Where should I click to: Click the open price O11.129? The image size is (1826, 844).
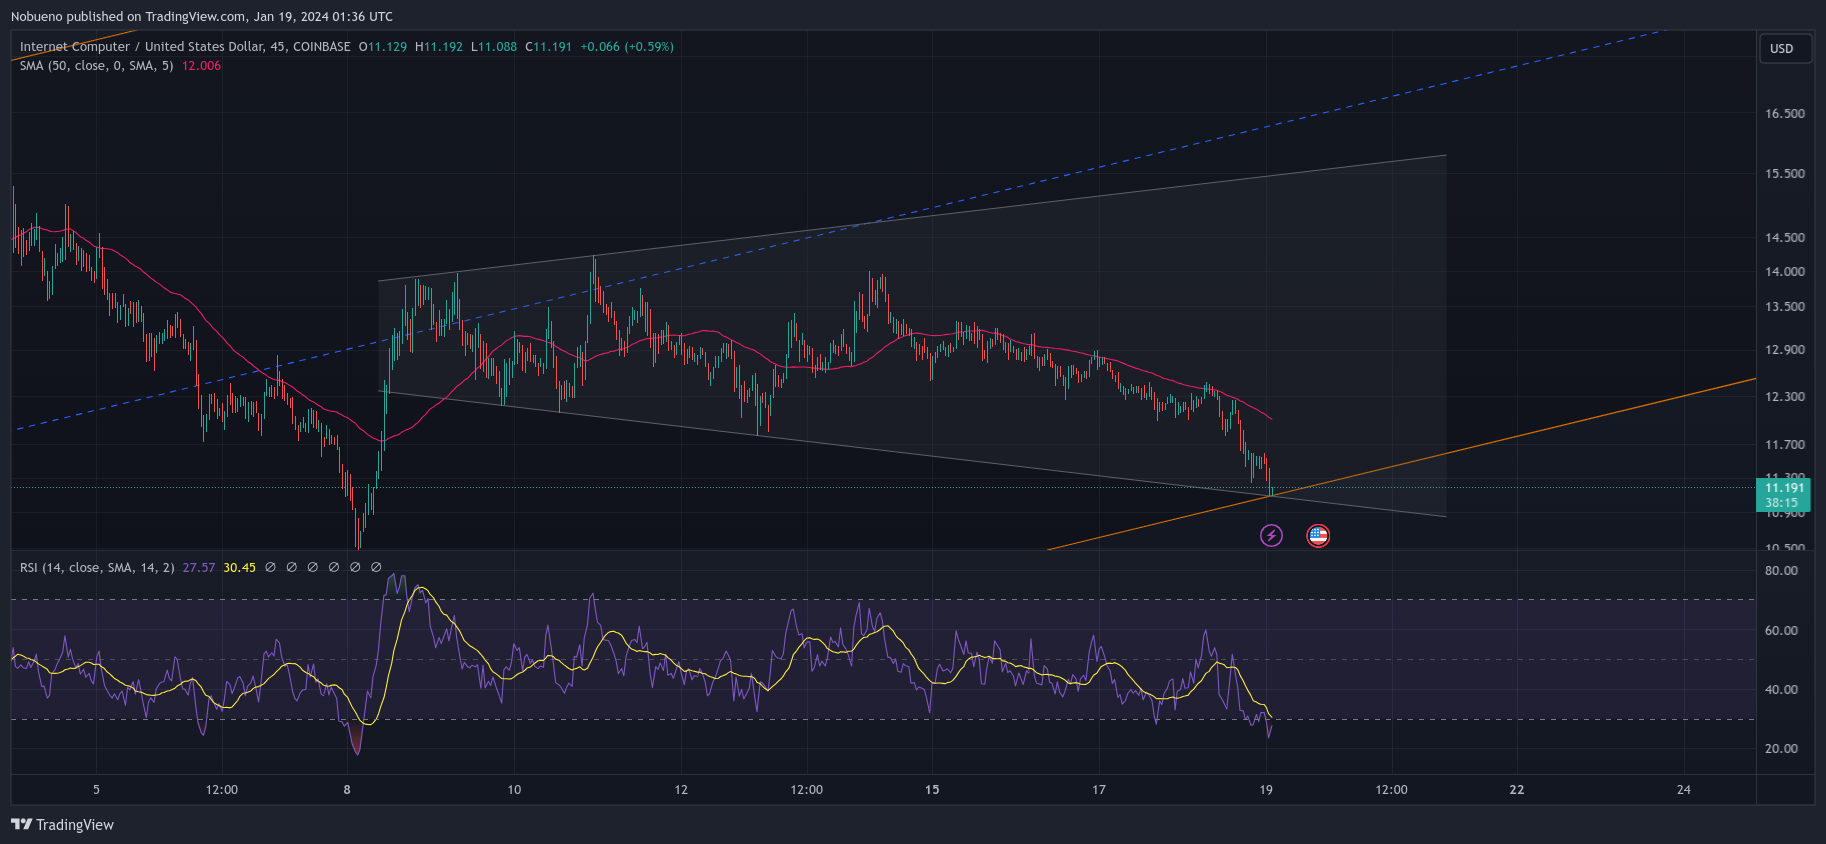pyautogui.click(x=383, y=46)
